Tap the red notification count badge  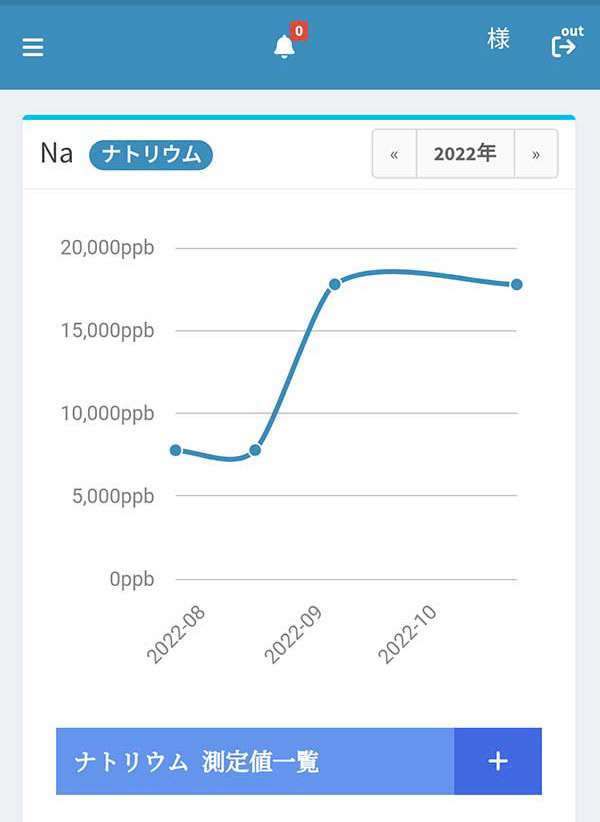click(x=299, y=31)
